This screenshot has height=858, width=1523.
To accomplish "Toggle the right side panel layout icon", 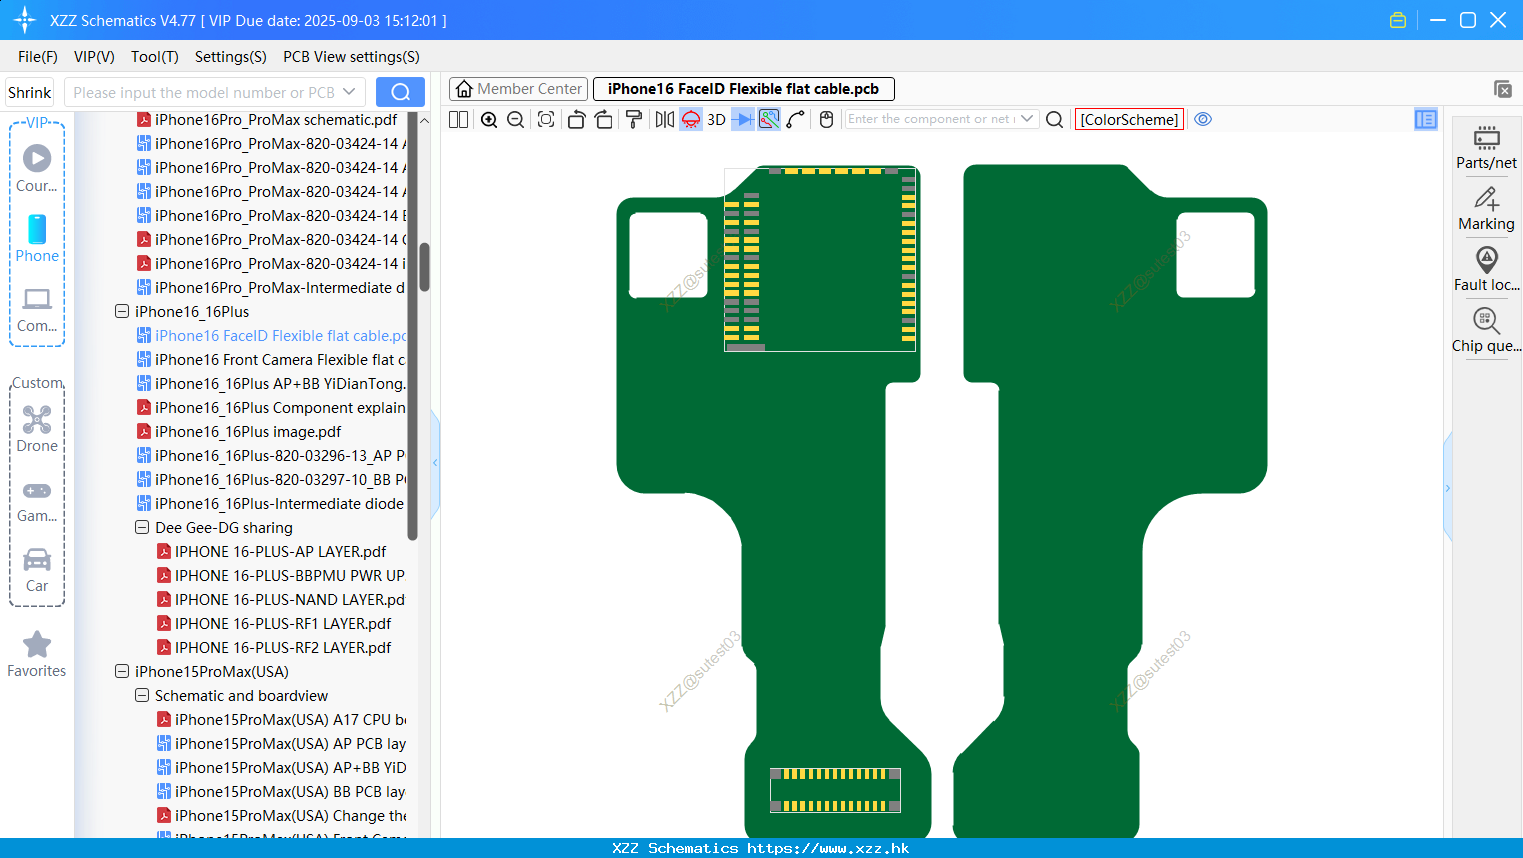I will [x=1426, y=120].
